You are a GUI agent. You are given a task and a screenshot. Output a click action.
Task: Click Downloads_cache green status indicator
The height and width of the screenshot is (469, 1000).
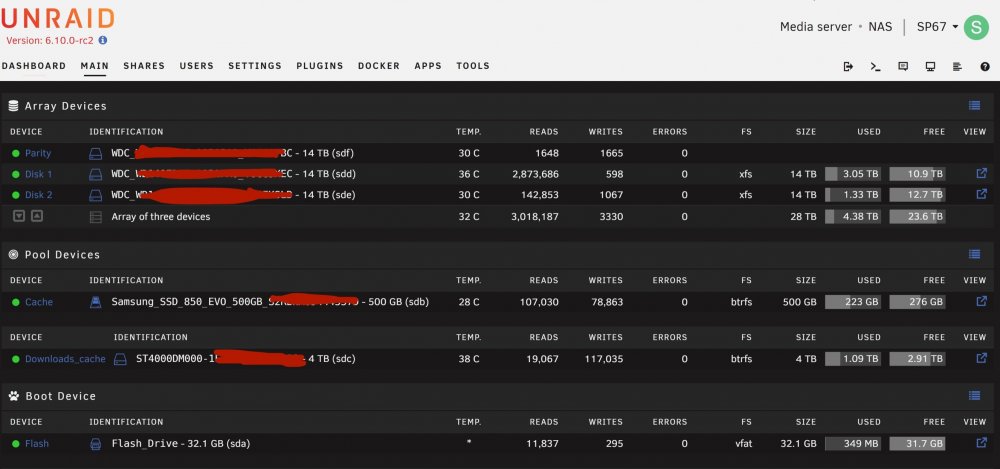point(16,359)
